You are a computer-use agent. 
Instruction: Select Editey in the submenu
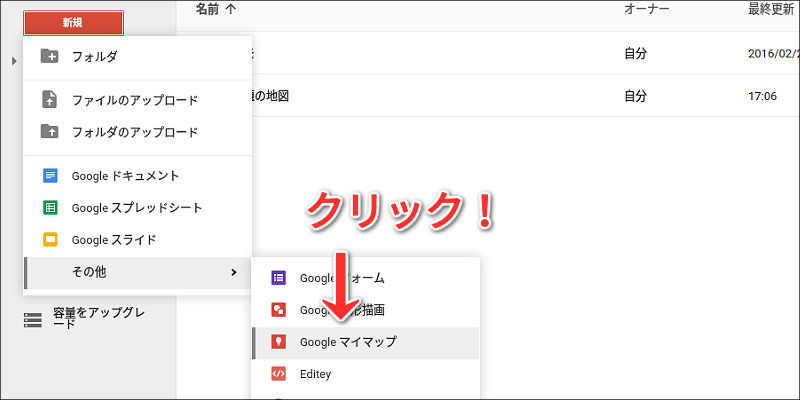click(x=365, y=374)
